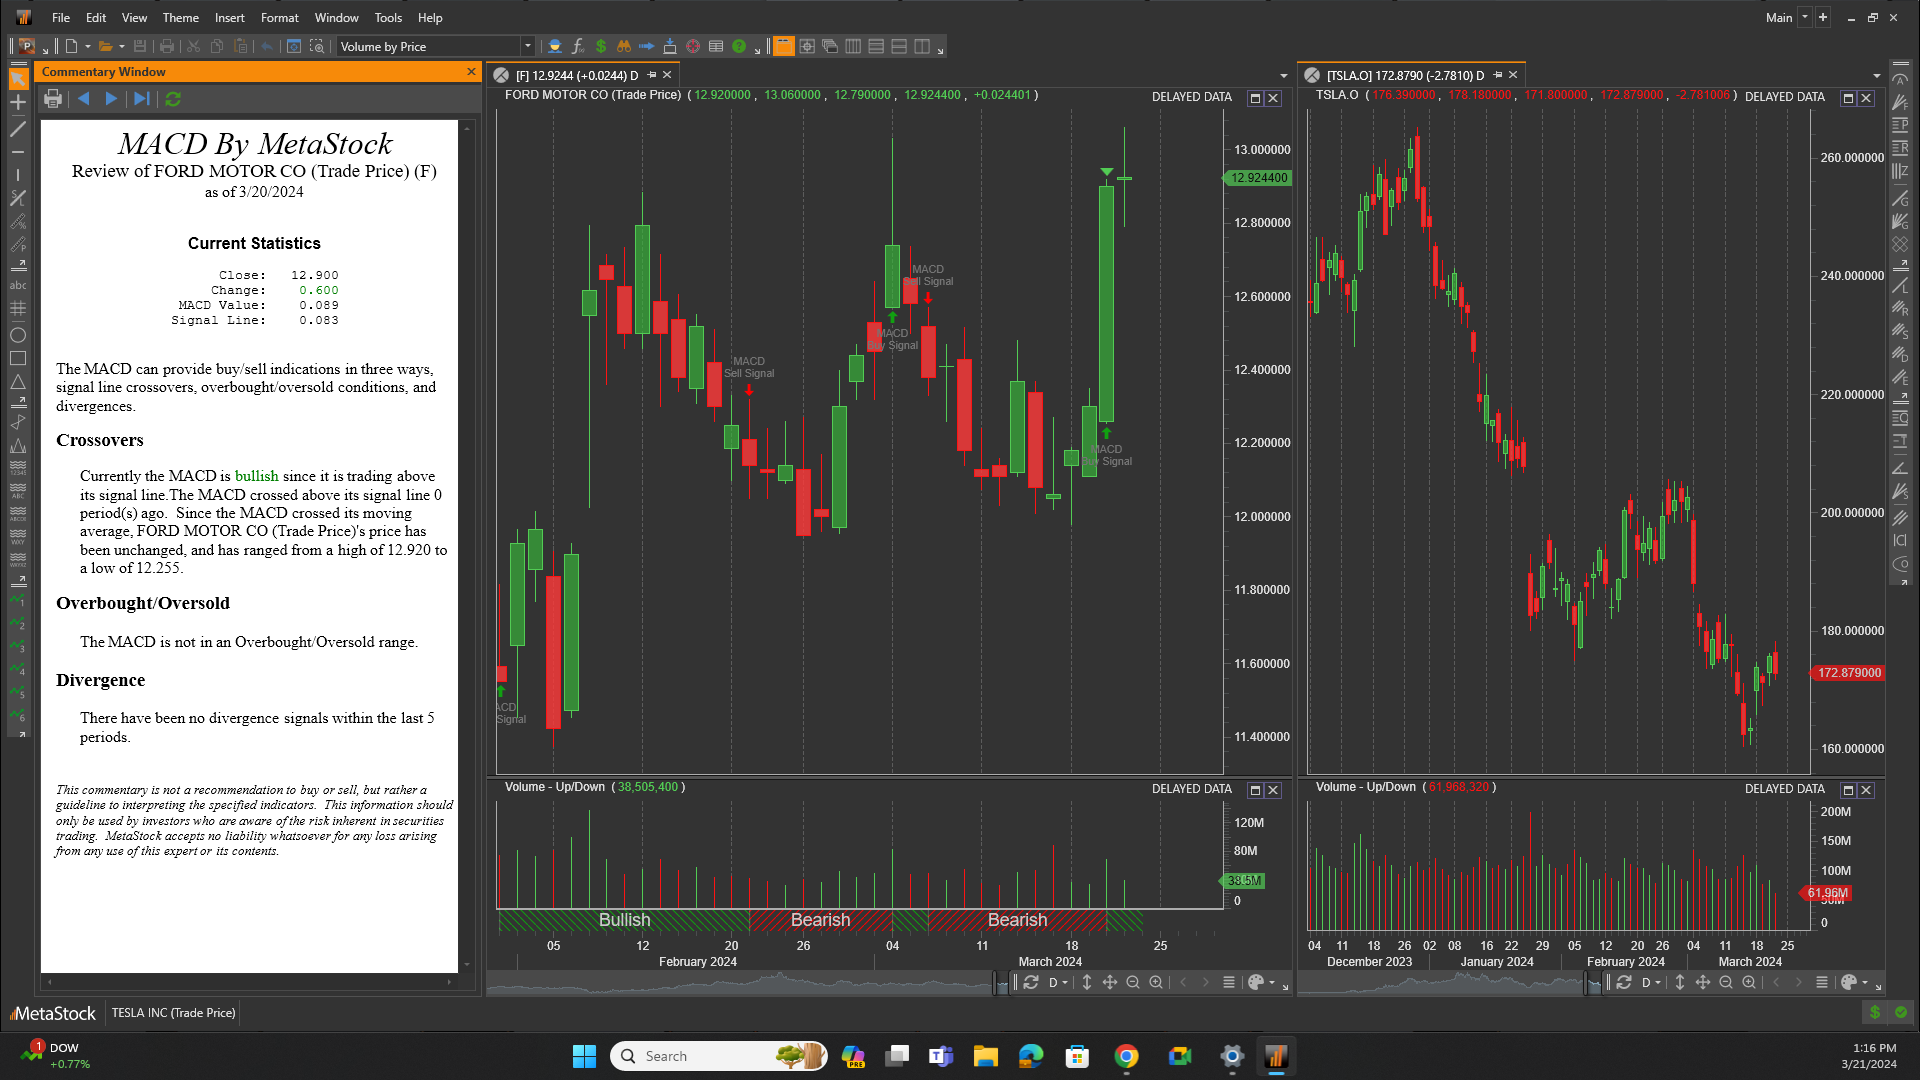Click TESLA INC (Trade Price) status bar label

click(x=173, y=1013)
